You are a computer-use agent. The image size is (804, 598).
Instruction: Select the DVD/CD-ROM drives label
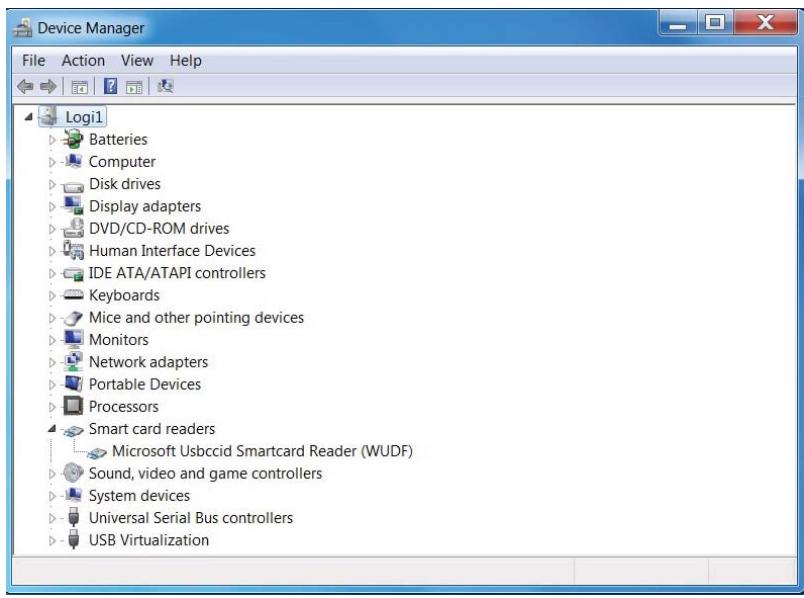coord(159,228)
